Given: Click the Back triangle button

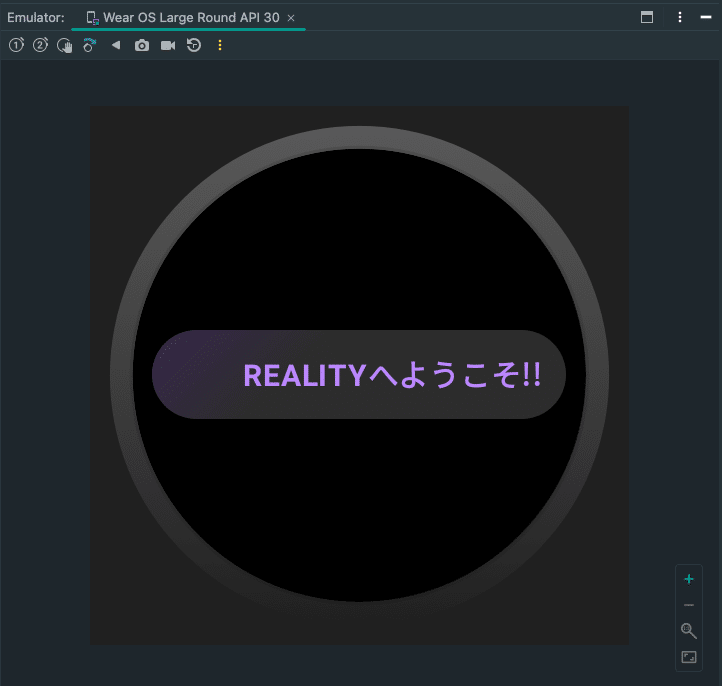Looking at the screenshot, I should pyautogui.click(x=116, y=45).
